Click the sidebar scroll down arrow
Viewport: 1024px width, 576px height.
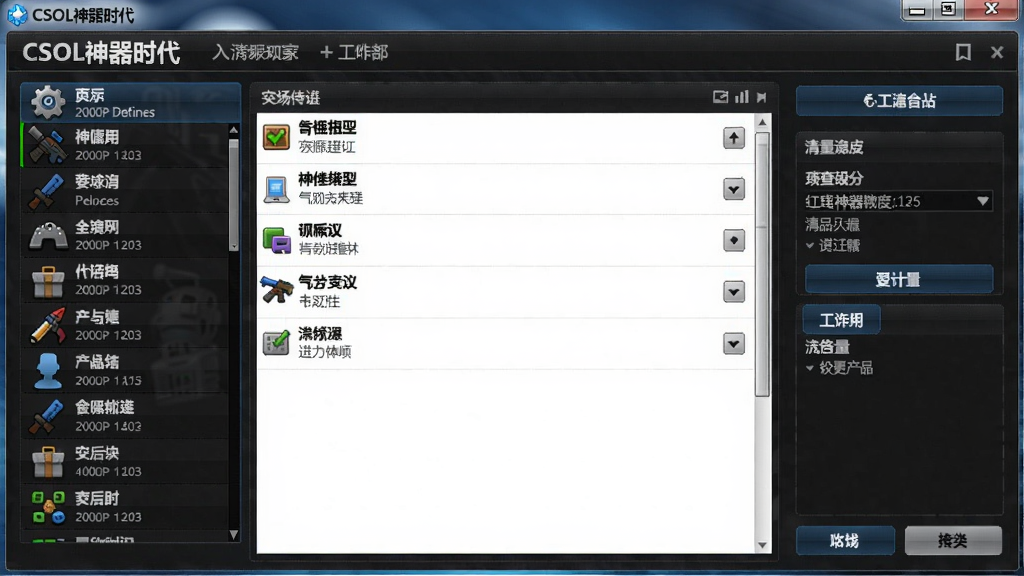tap(234, 535)
